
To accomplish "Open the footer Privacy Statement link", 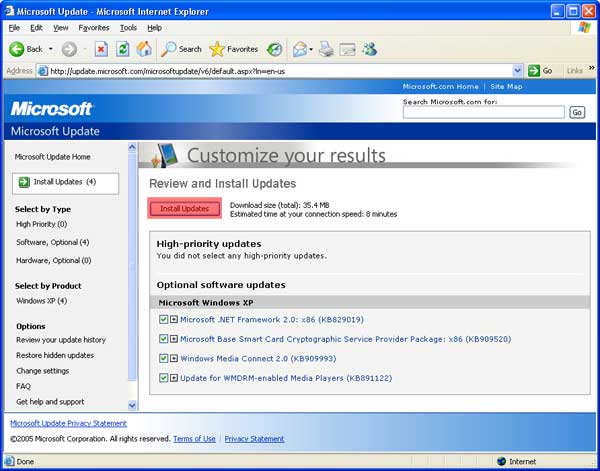I will click(x=254, y=439).
